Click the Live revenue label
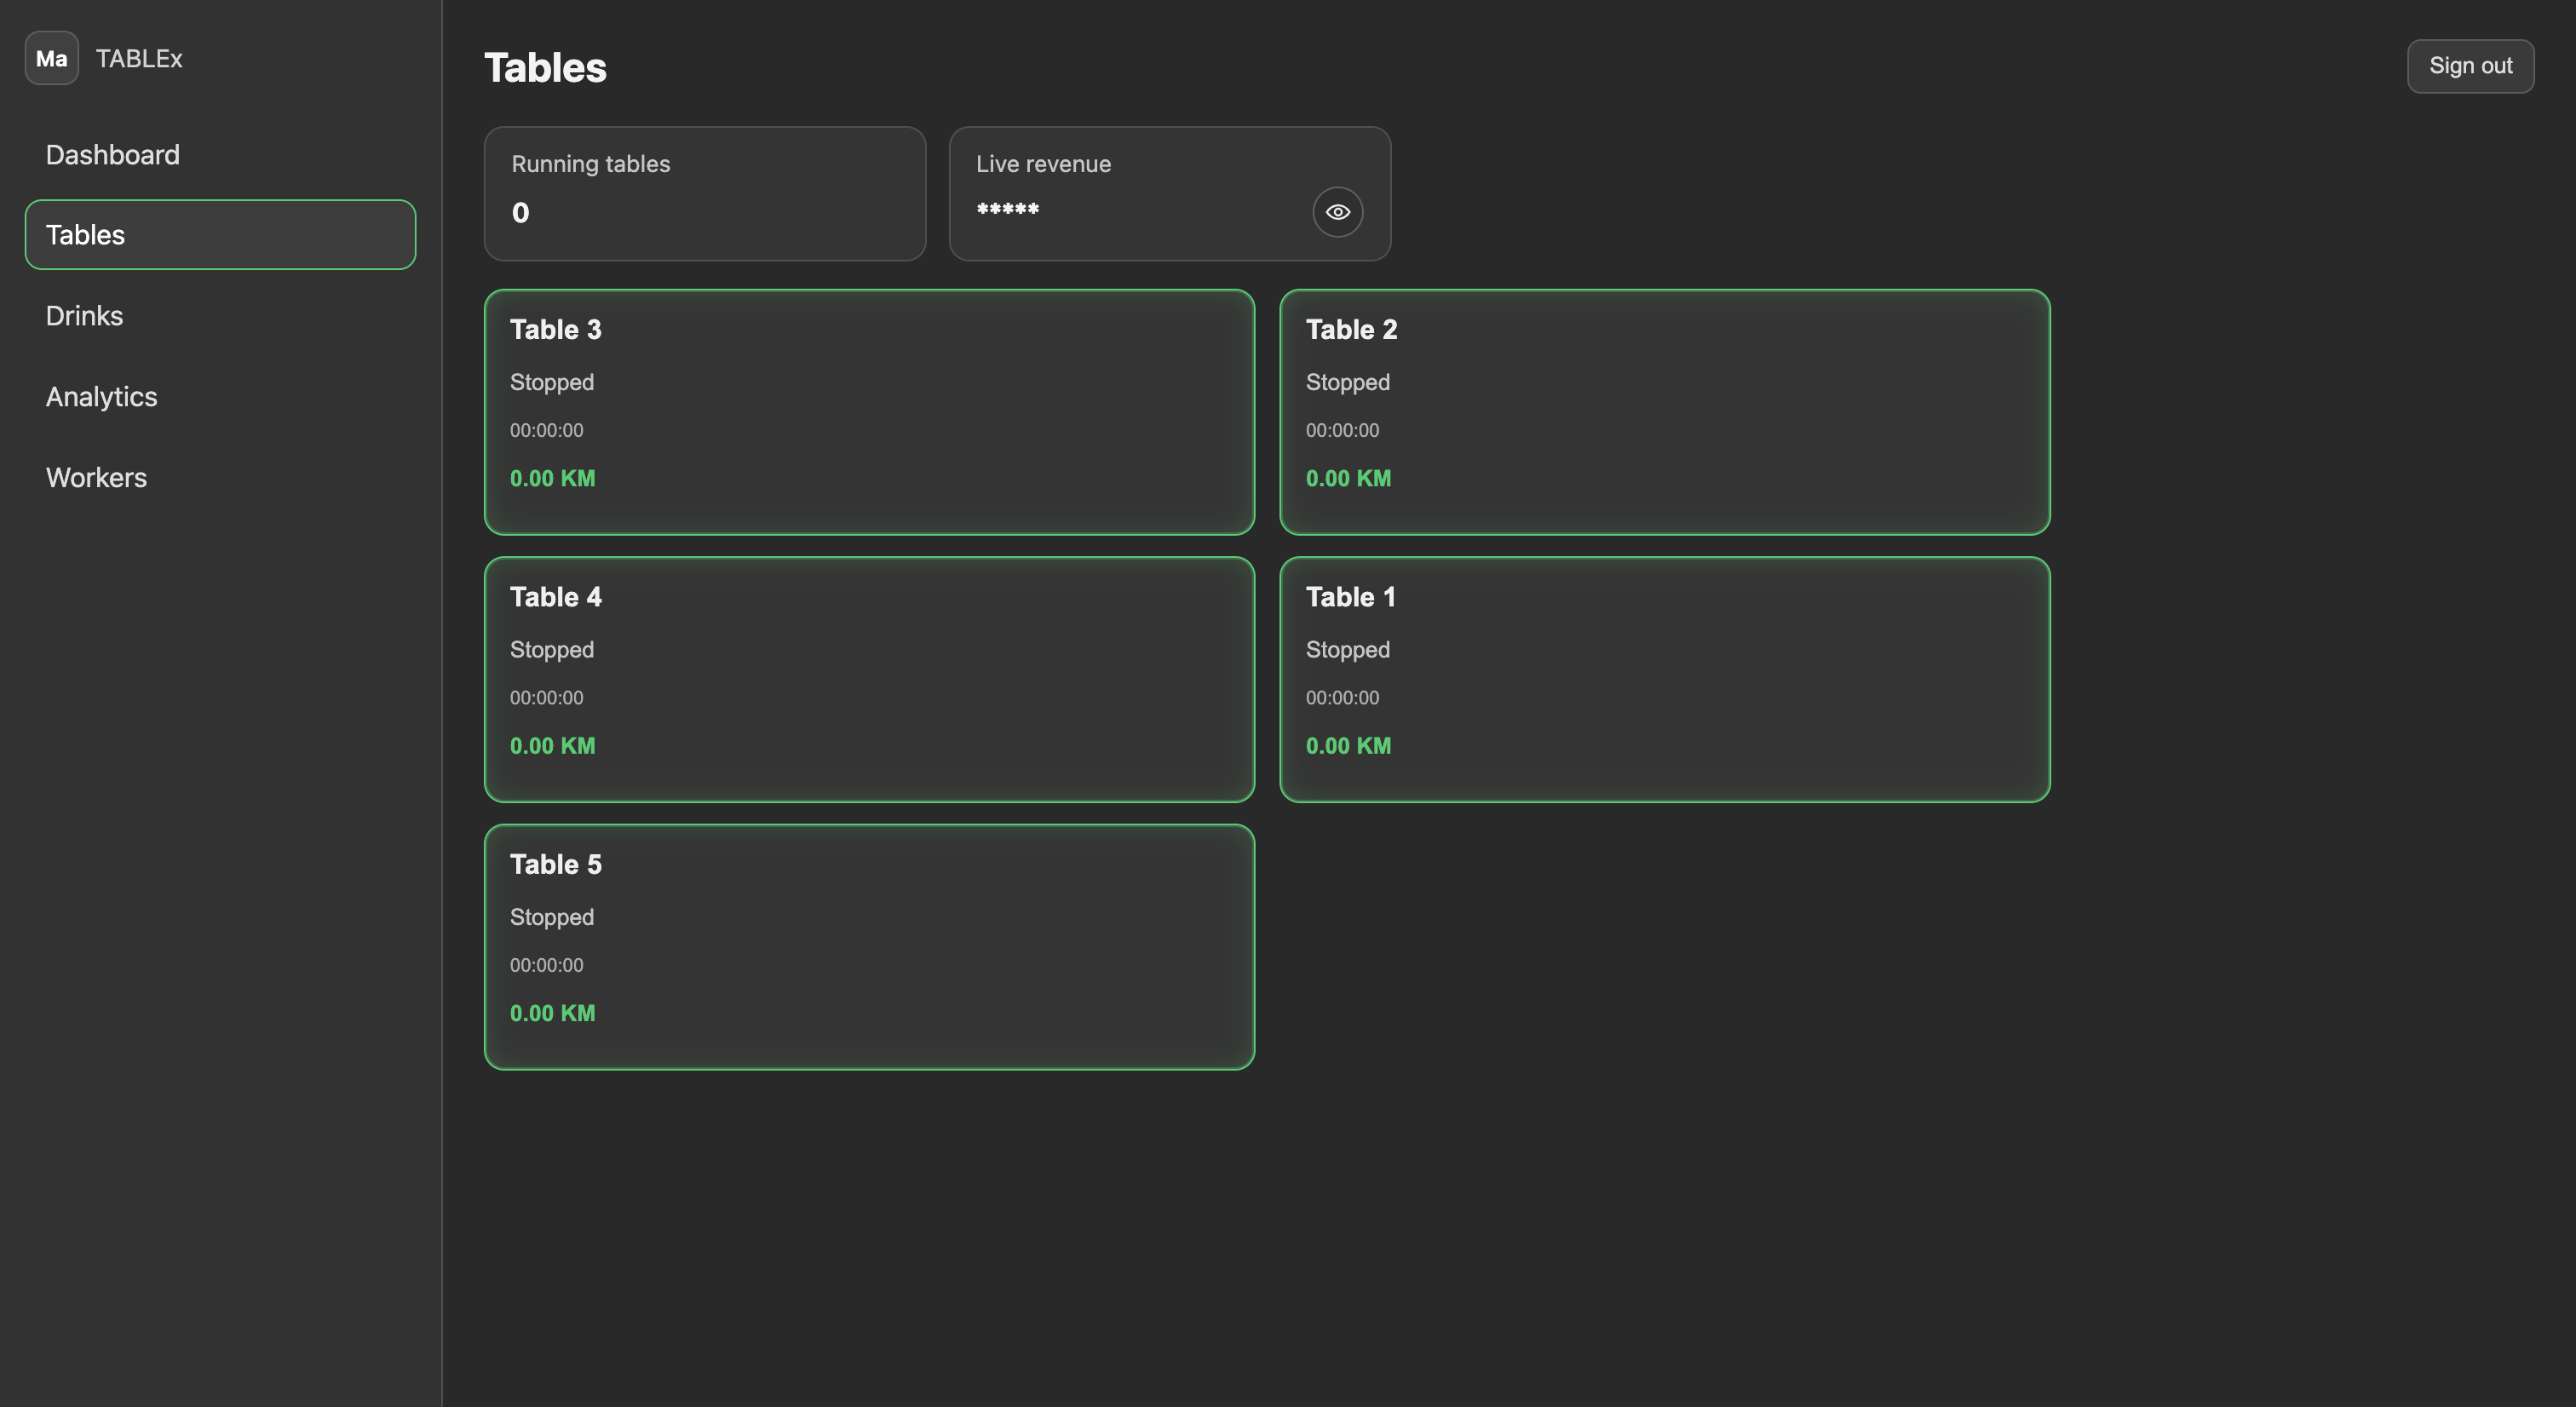This screenshot has width=2576, height=1407. point(1043,164)
